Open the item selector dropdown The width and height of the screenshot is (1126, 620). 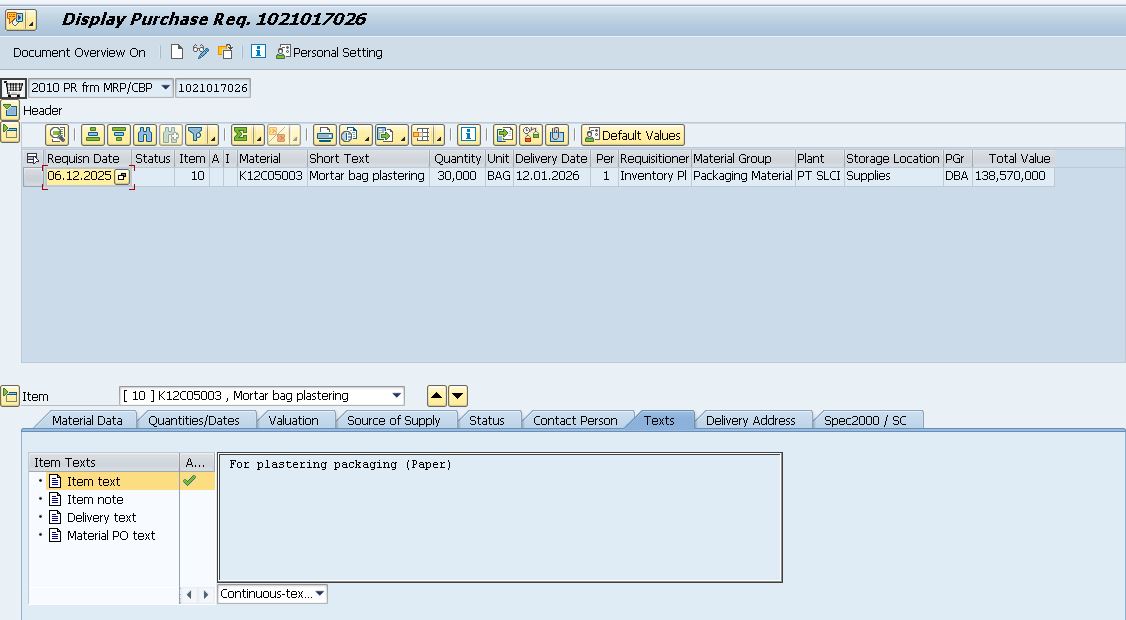[x=397, y=396]
